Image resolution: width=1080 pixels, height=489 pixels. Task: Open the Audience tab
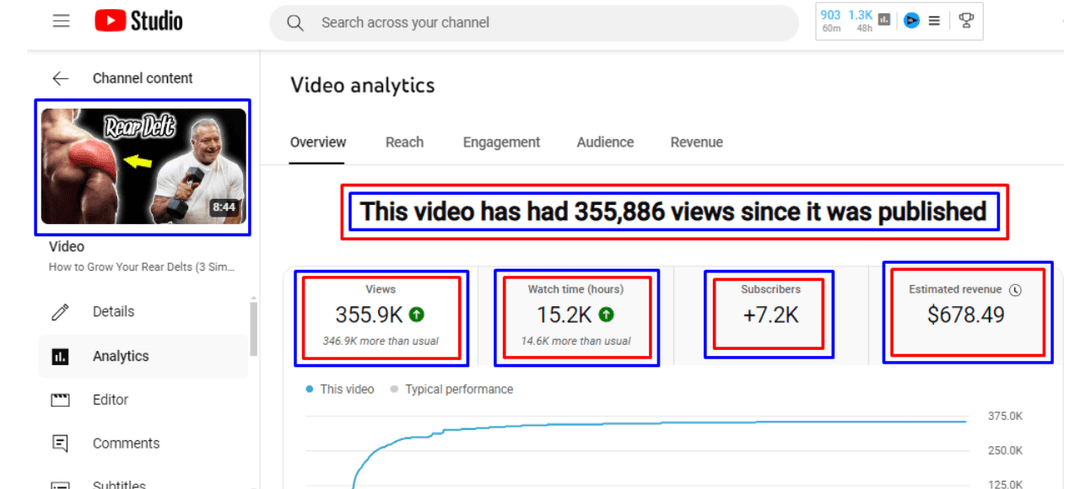point(605,142)
